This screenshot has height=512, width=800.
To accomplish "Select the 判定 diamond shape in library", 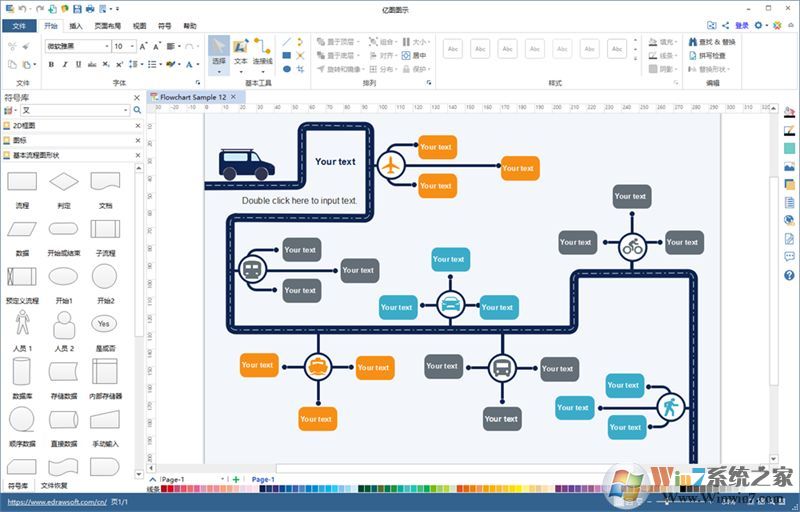I will 64,182.
